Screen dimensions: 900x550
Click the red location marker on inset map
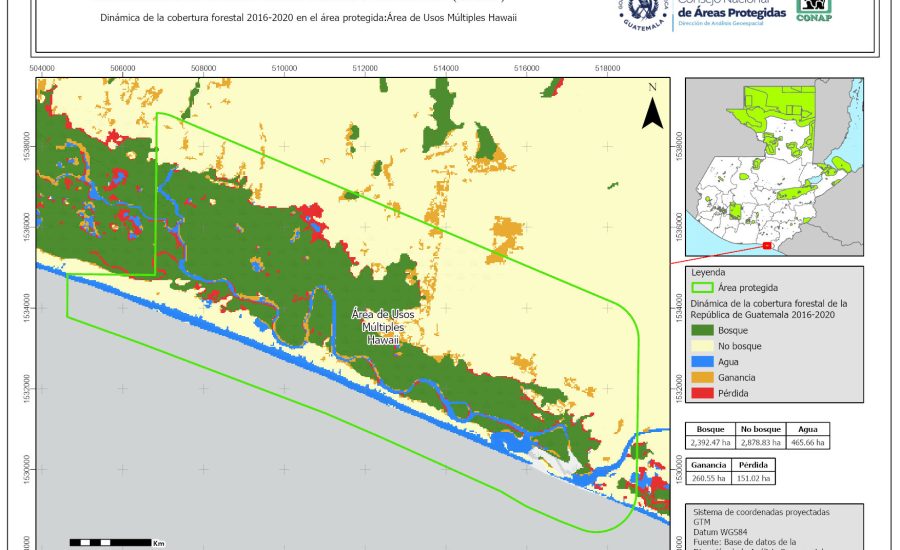point(767,245)
